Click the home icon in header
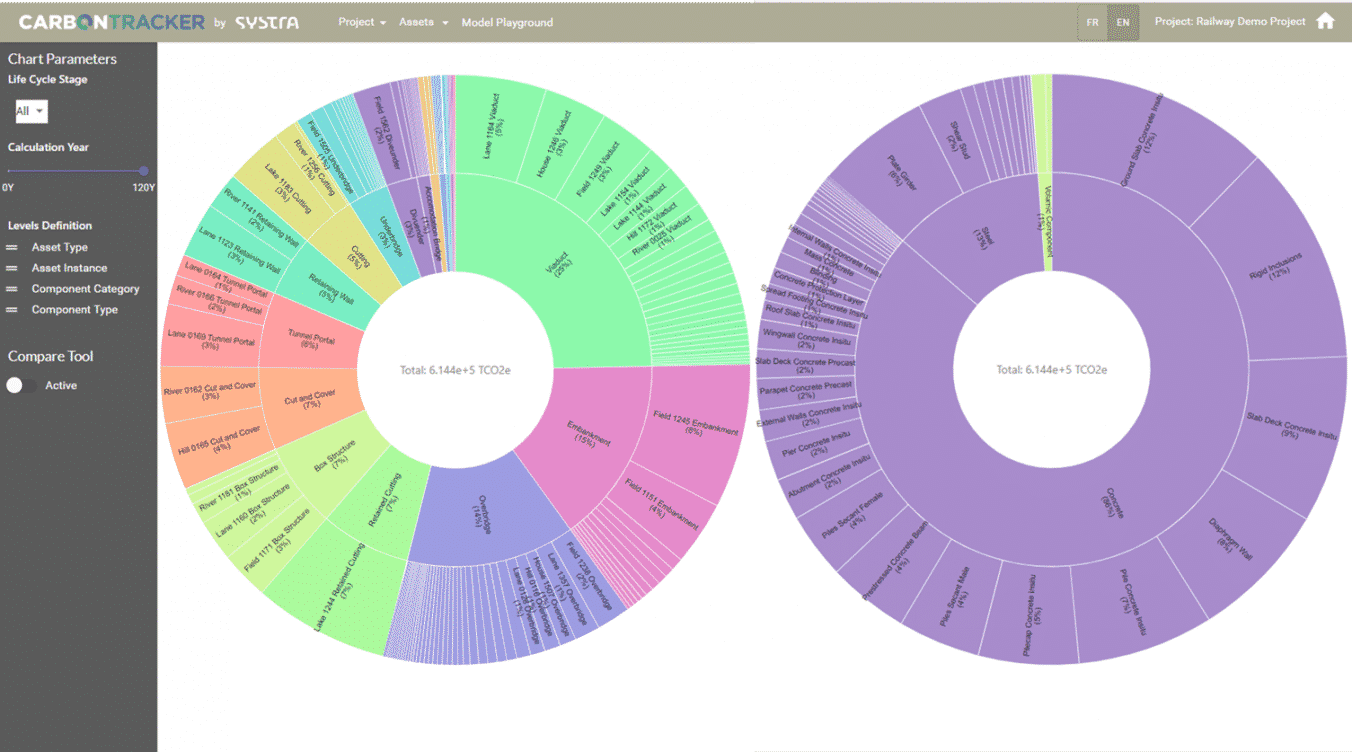This screenshot has width=1352, height=752. click(1325, 21)
